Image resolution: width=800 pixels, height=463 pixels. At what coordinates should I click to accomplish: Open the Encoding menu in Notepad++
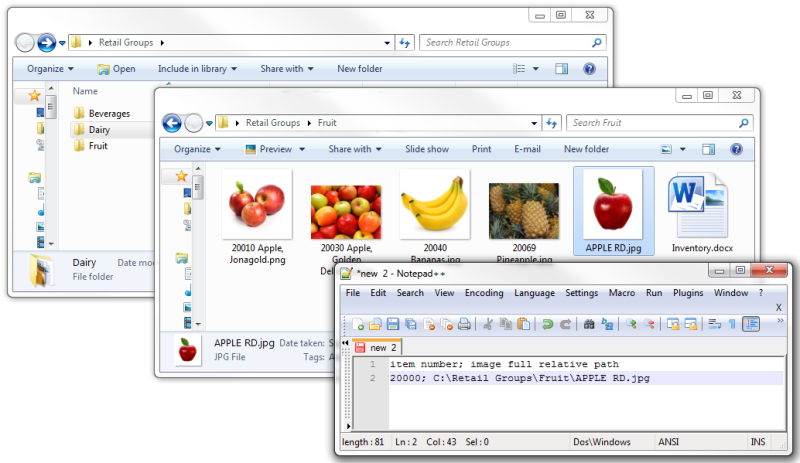[x=484, y=293]
